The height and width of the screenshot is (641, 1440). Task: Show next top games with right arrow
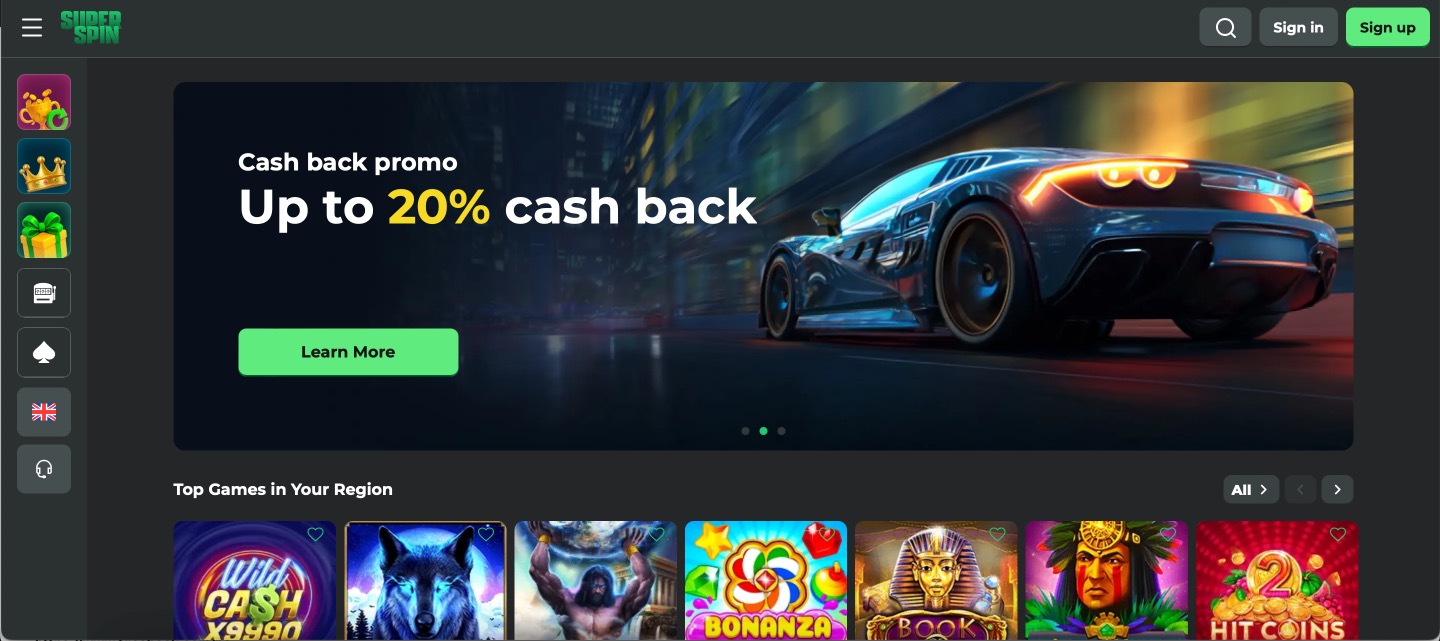1337,489
